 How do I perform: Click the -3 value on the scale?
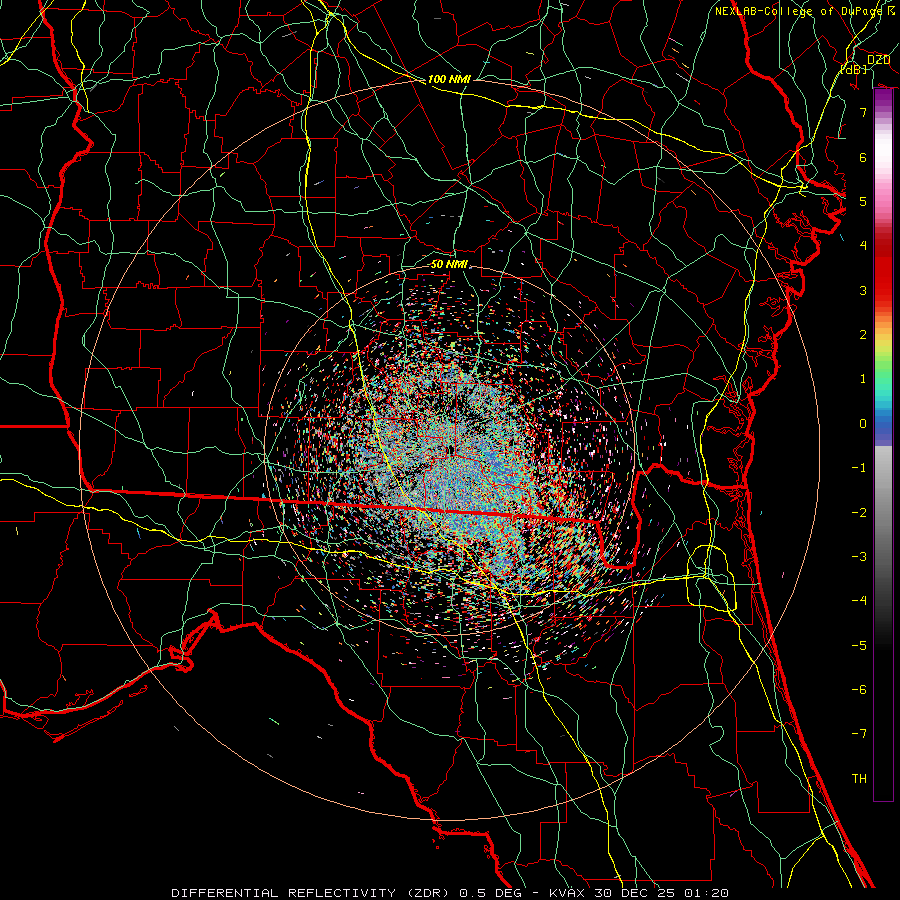click(859, 556)
